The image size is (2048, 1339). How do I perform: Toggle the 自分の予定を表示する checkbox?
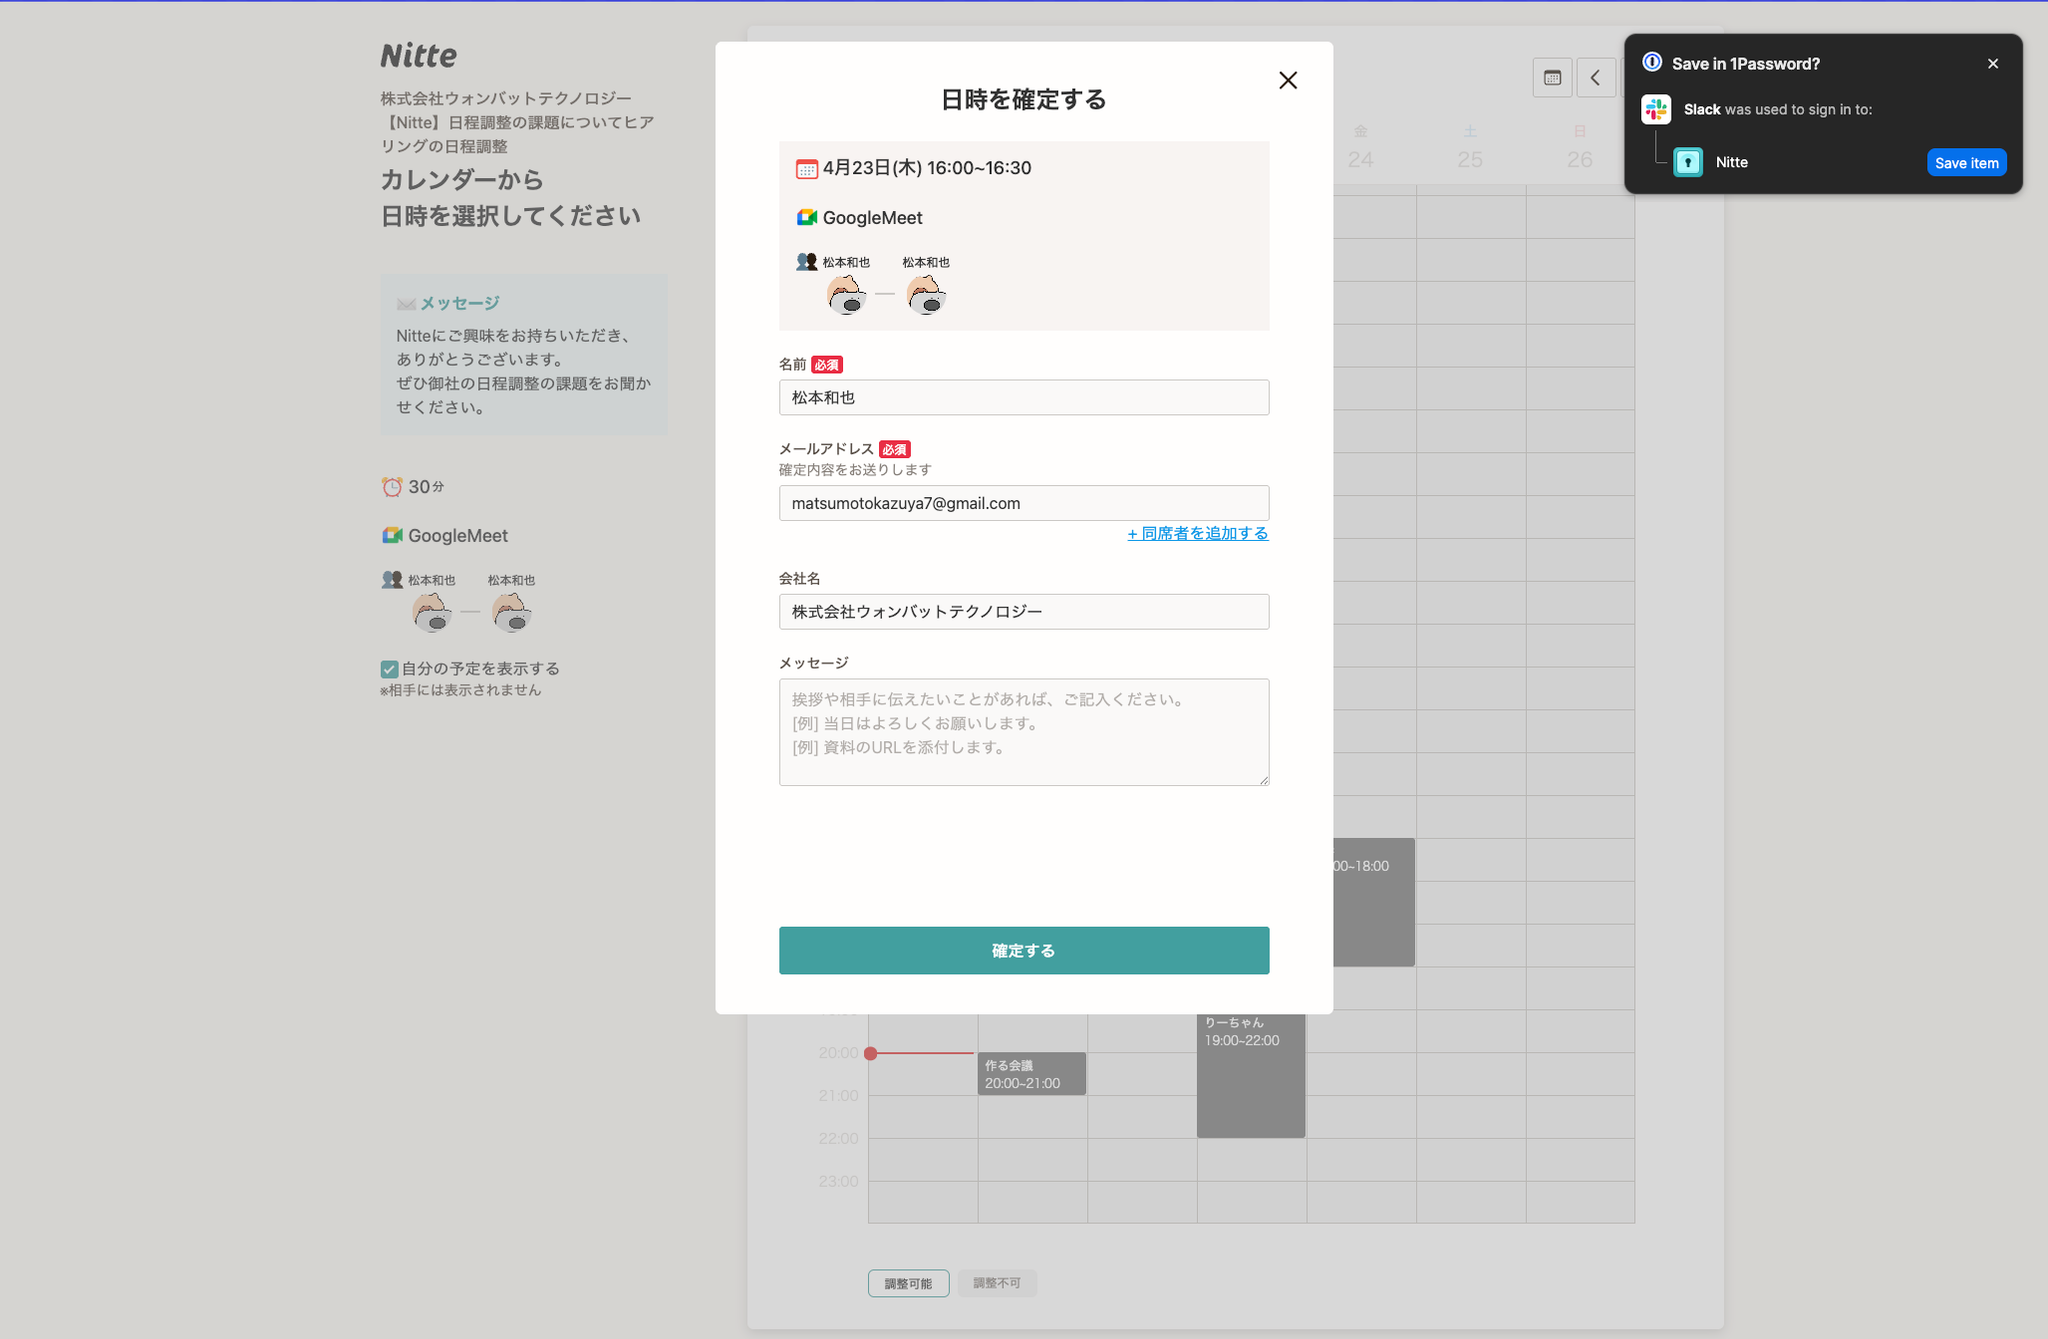(x=390, y=669)
